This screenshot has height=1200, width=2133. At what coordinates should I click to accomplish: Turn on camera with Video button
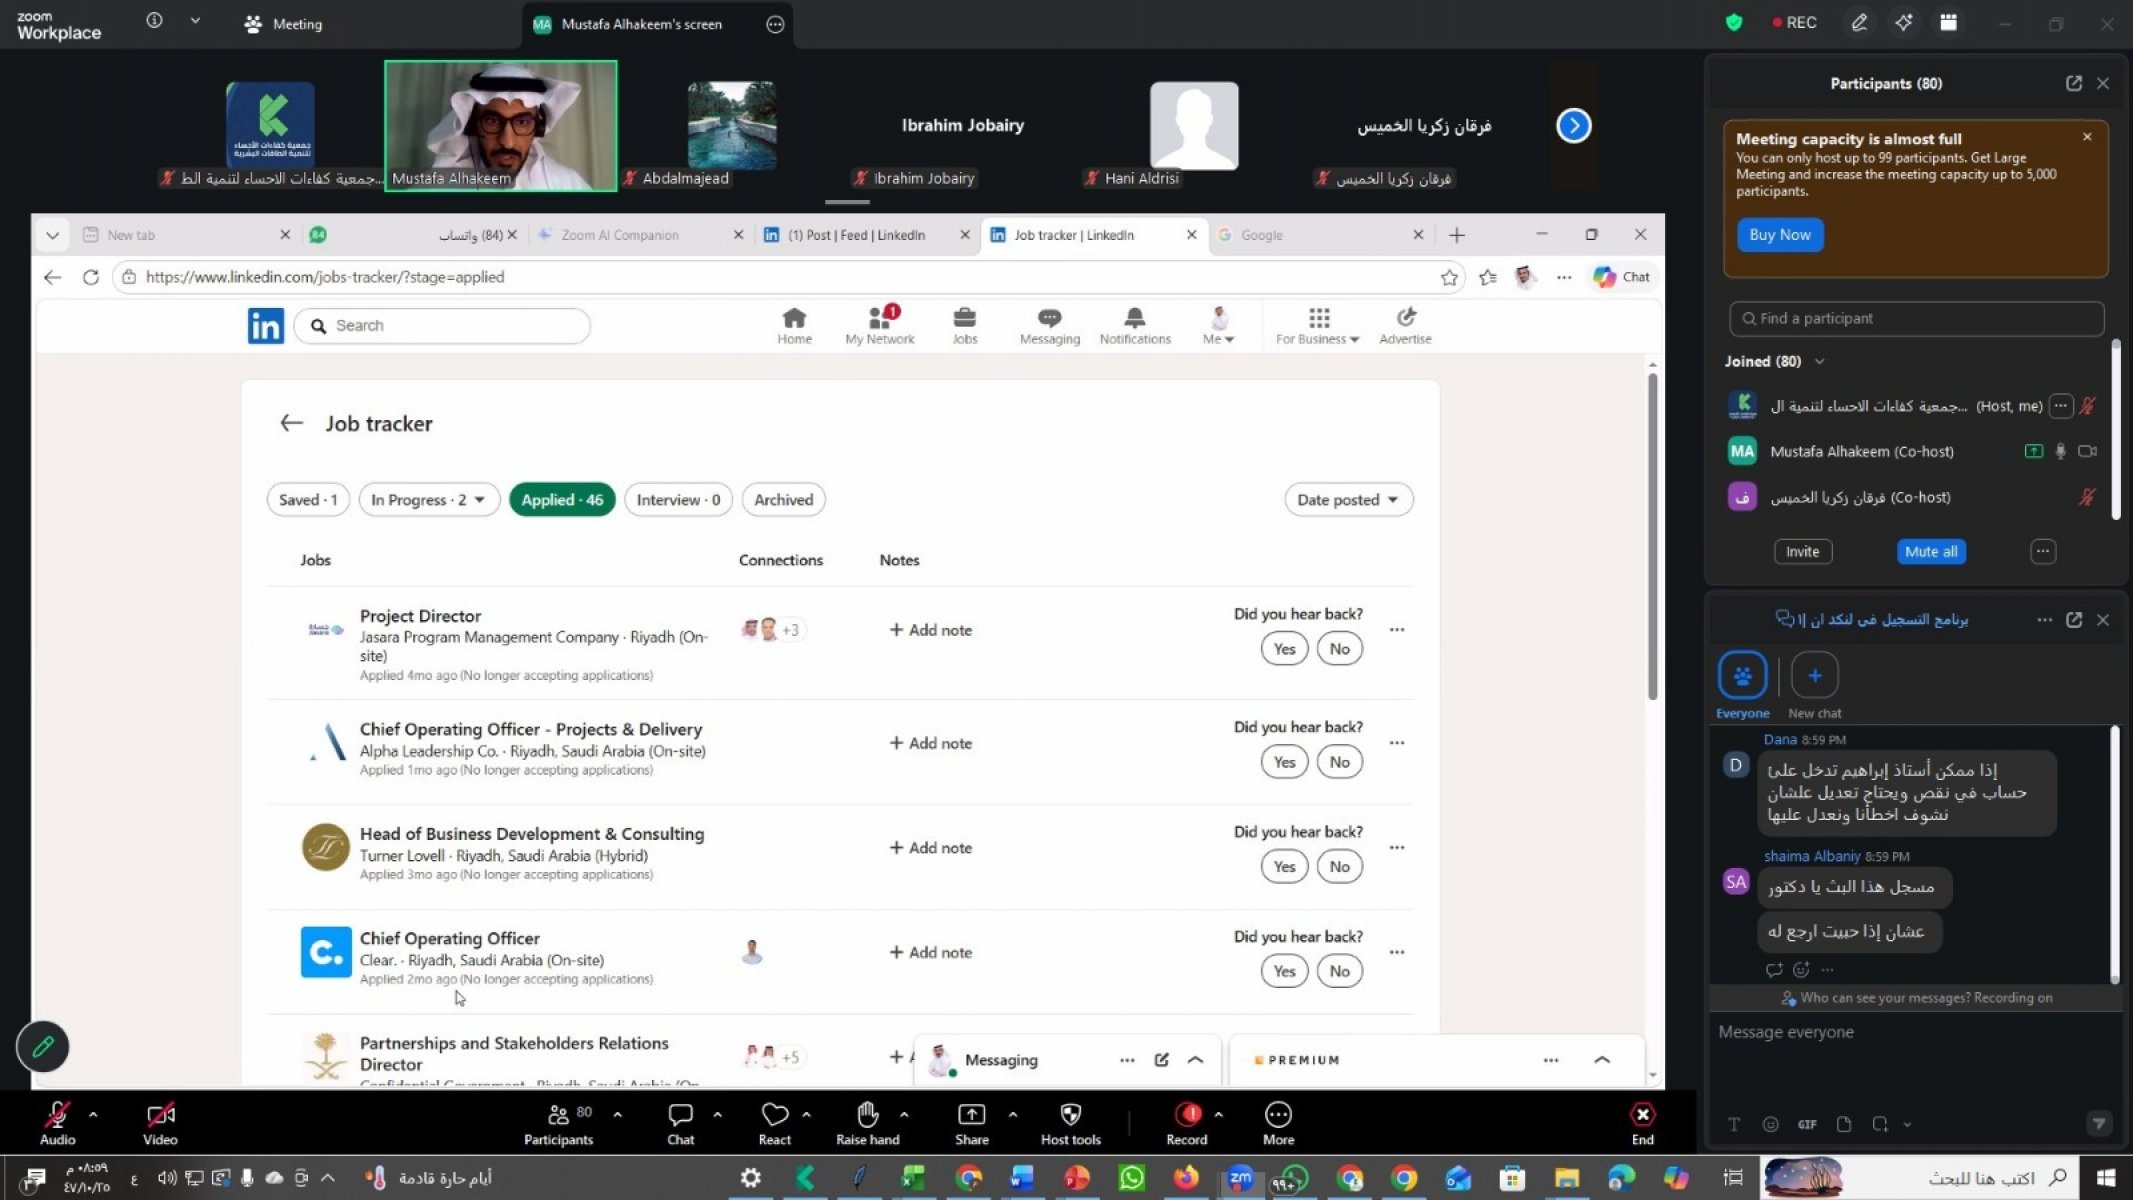point(160,1115)
